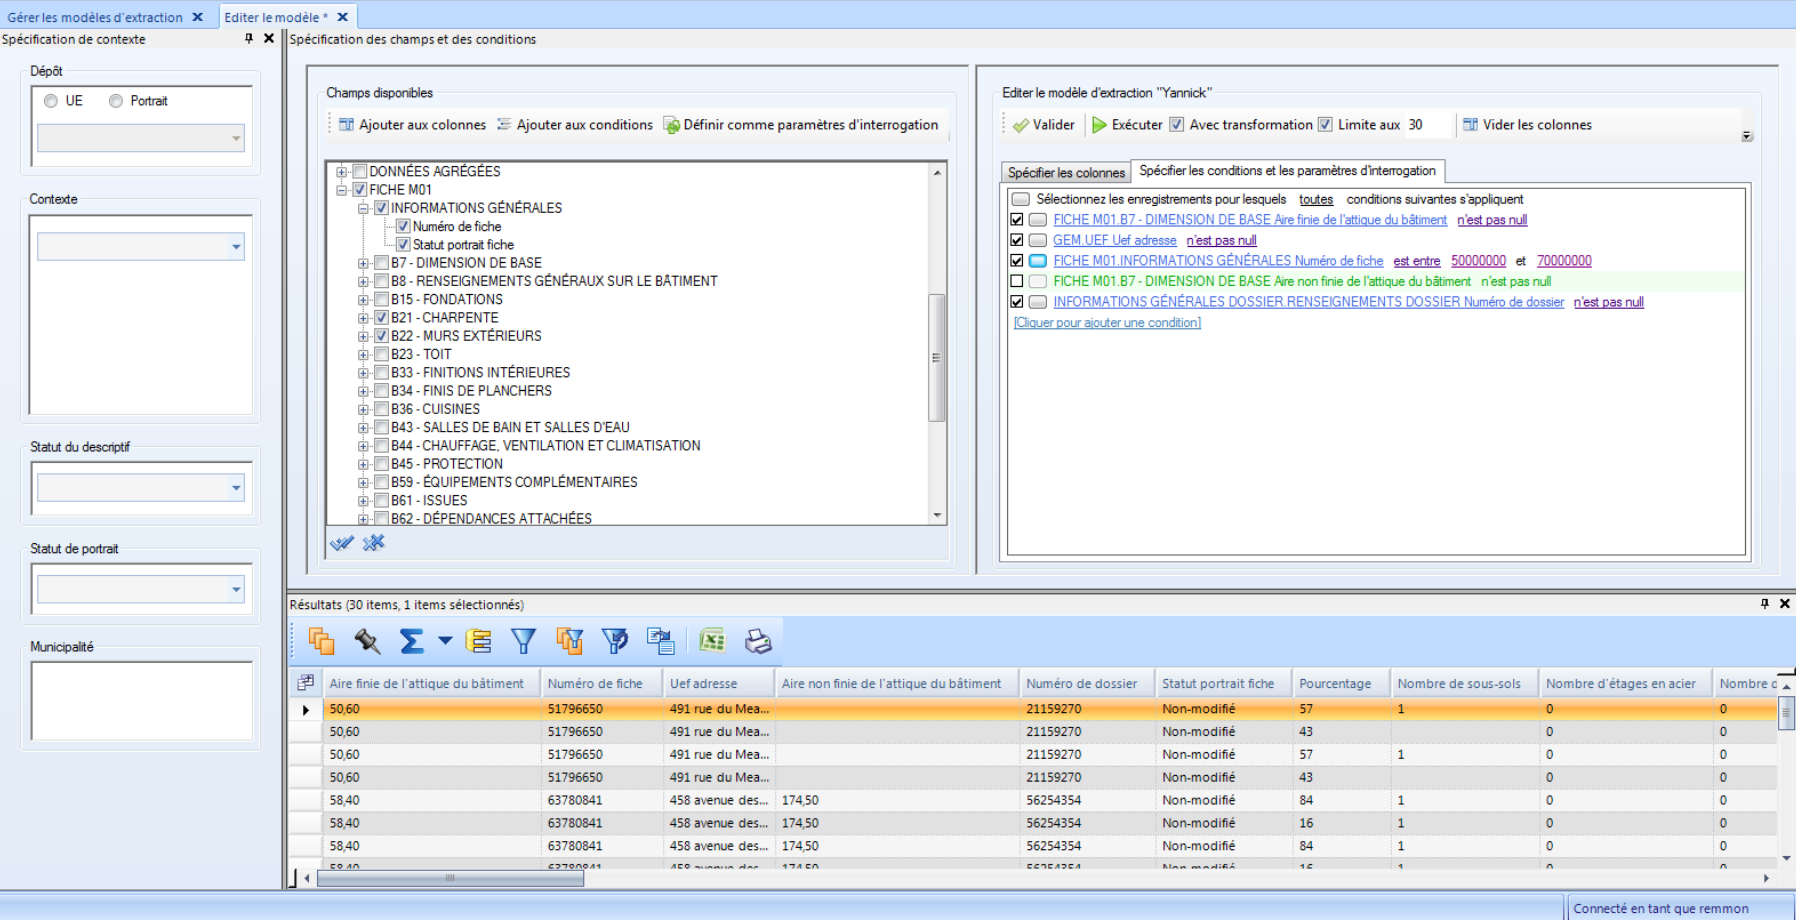Select the UE radio button

pos(51,101)
